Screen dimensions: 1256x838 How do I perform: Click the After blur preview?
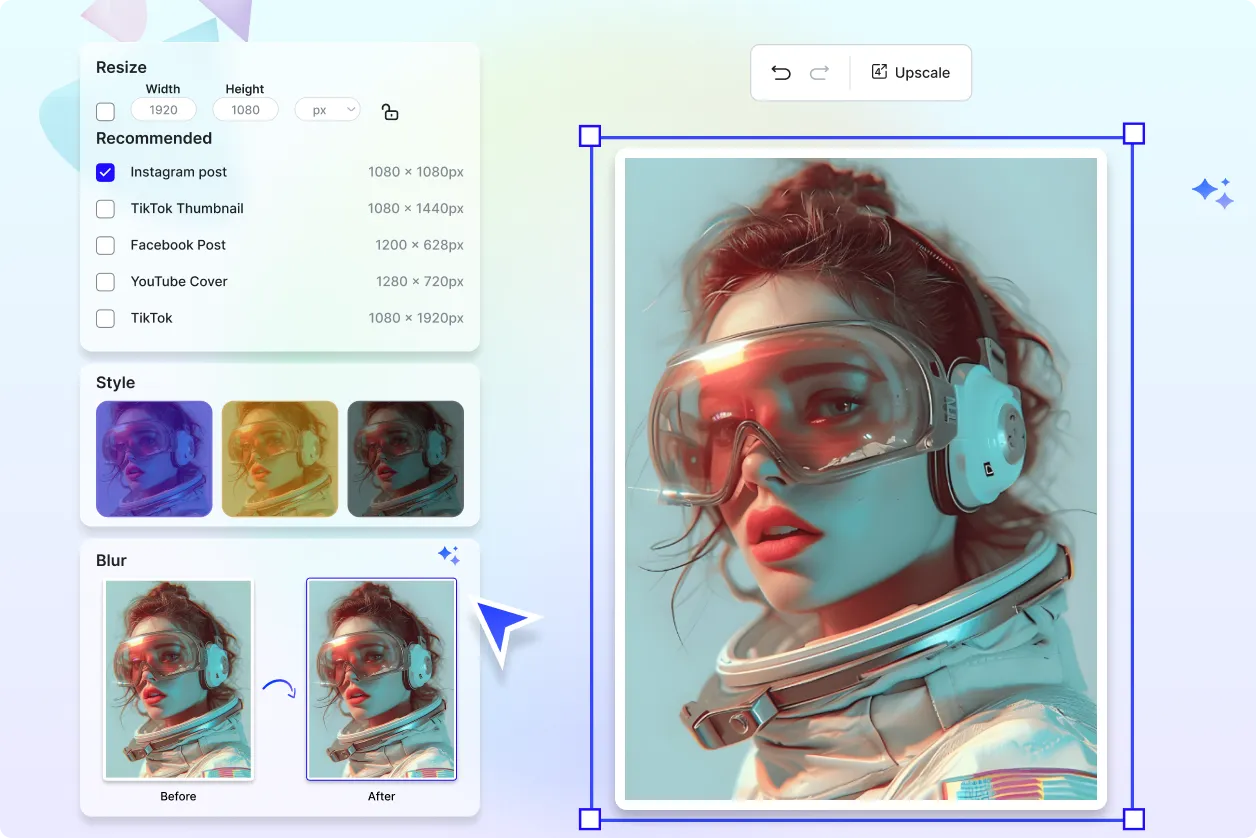381,679
